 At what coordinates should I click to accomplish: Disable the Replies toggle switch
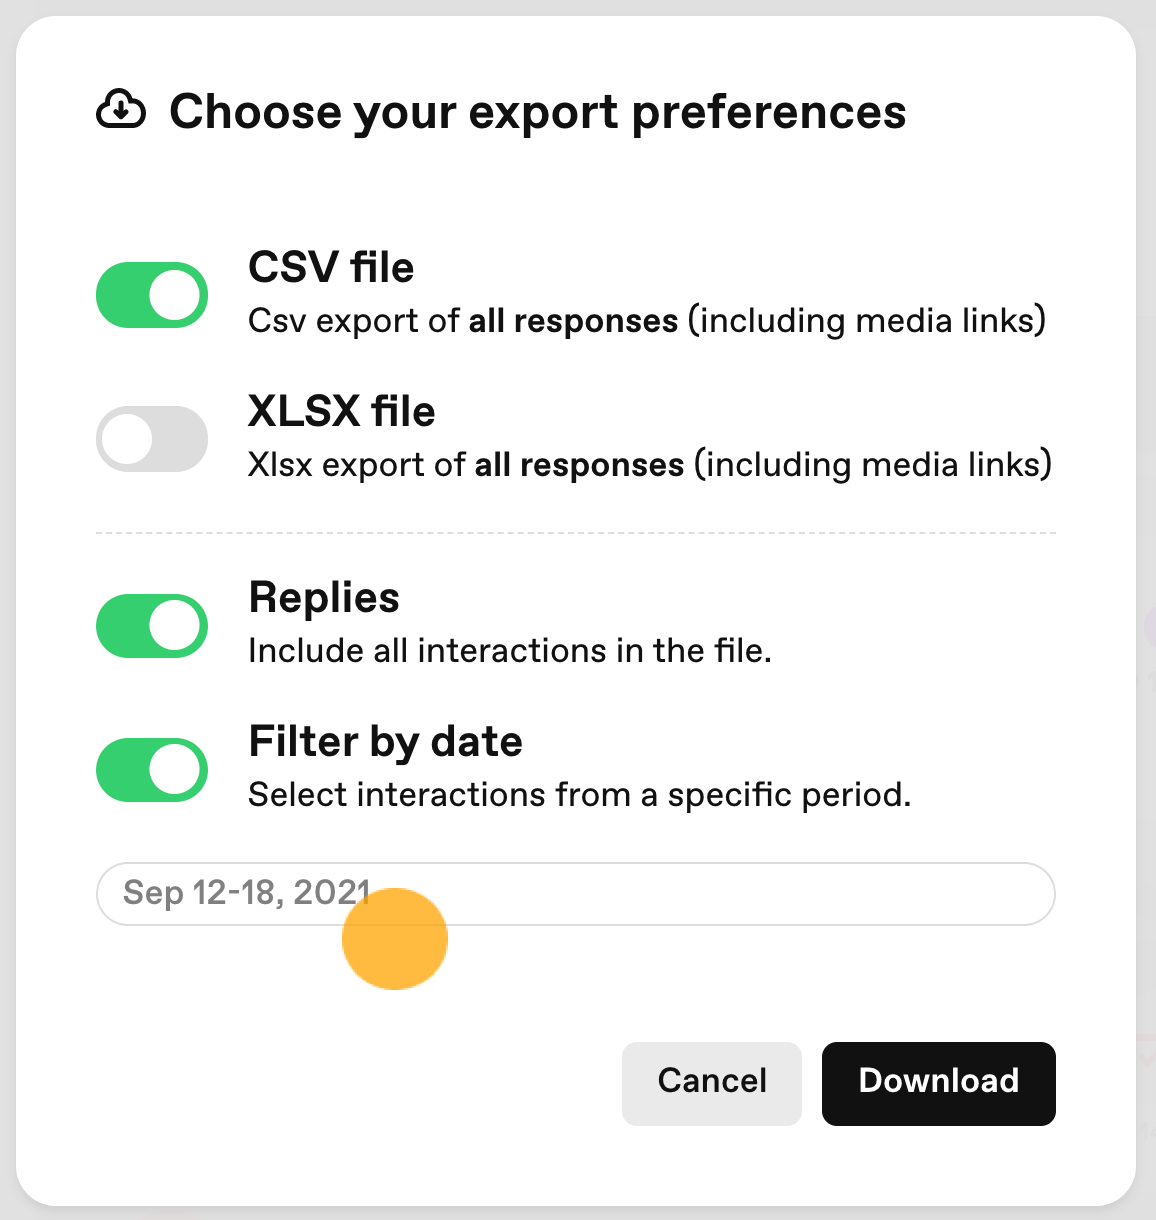(152, 626)
